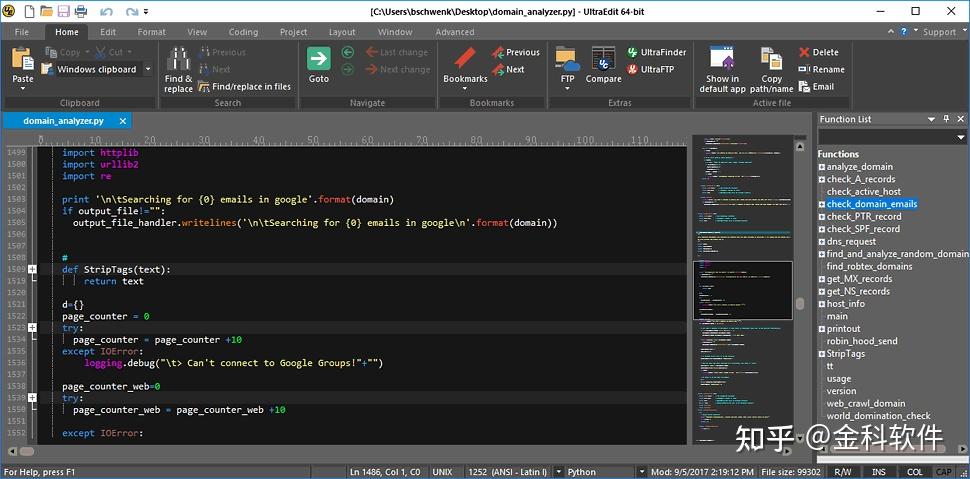Click the FTP folder icon
This screenshot has width=970, height=479.
[567, 62]
